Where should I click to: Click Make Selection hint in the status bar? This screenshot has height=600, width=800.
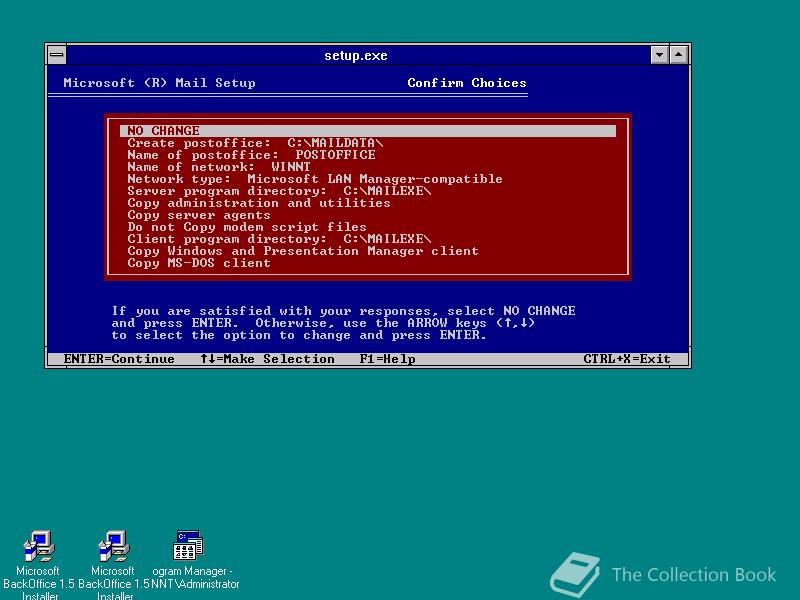(x=267, y=359)
